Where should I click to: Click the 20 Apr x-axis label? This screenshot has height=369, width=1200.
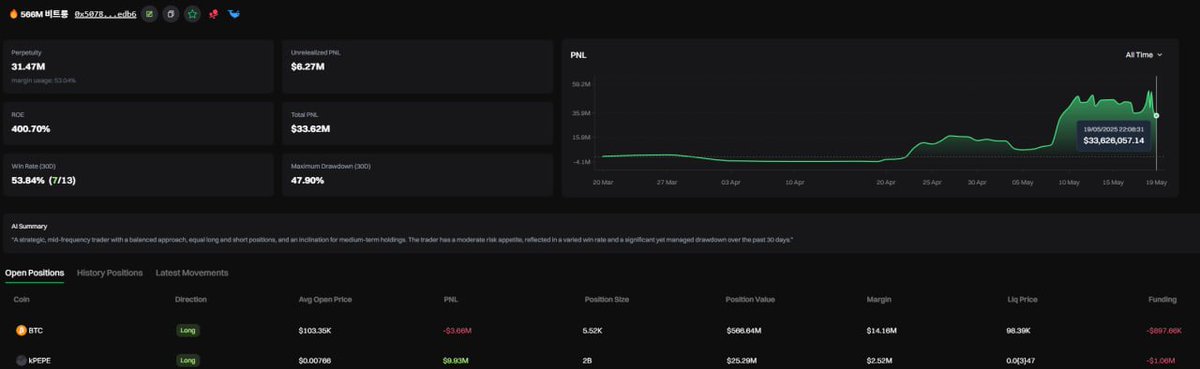tap(886, 183)
